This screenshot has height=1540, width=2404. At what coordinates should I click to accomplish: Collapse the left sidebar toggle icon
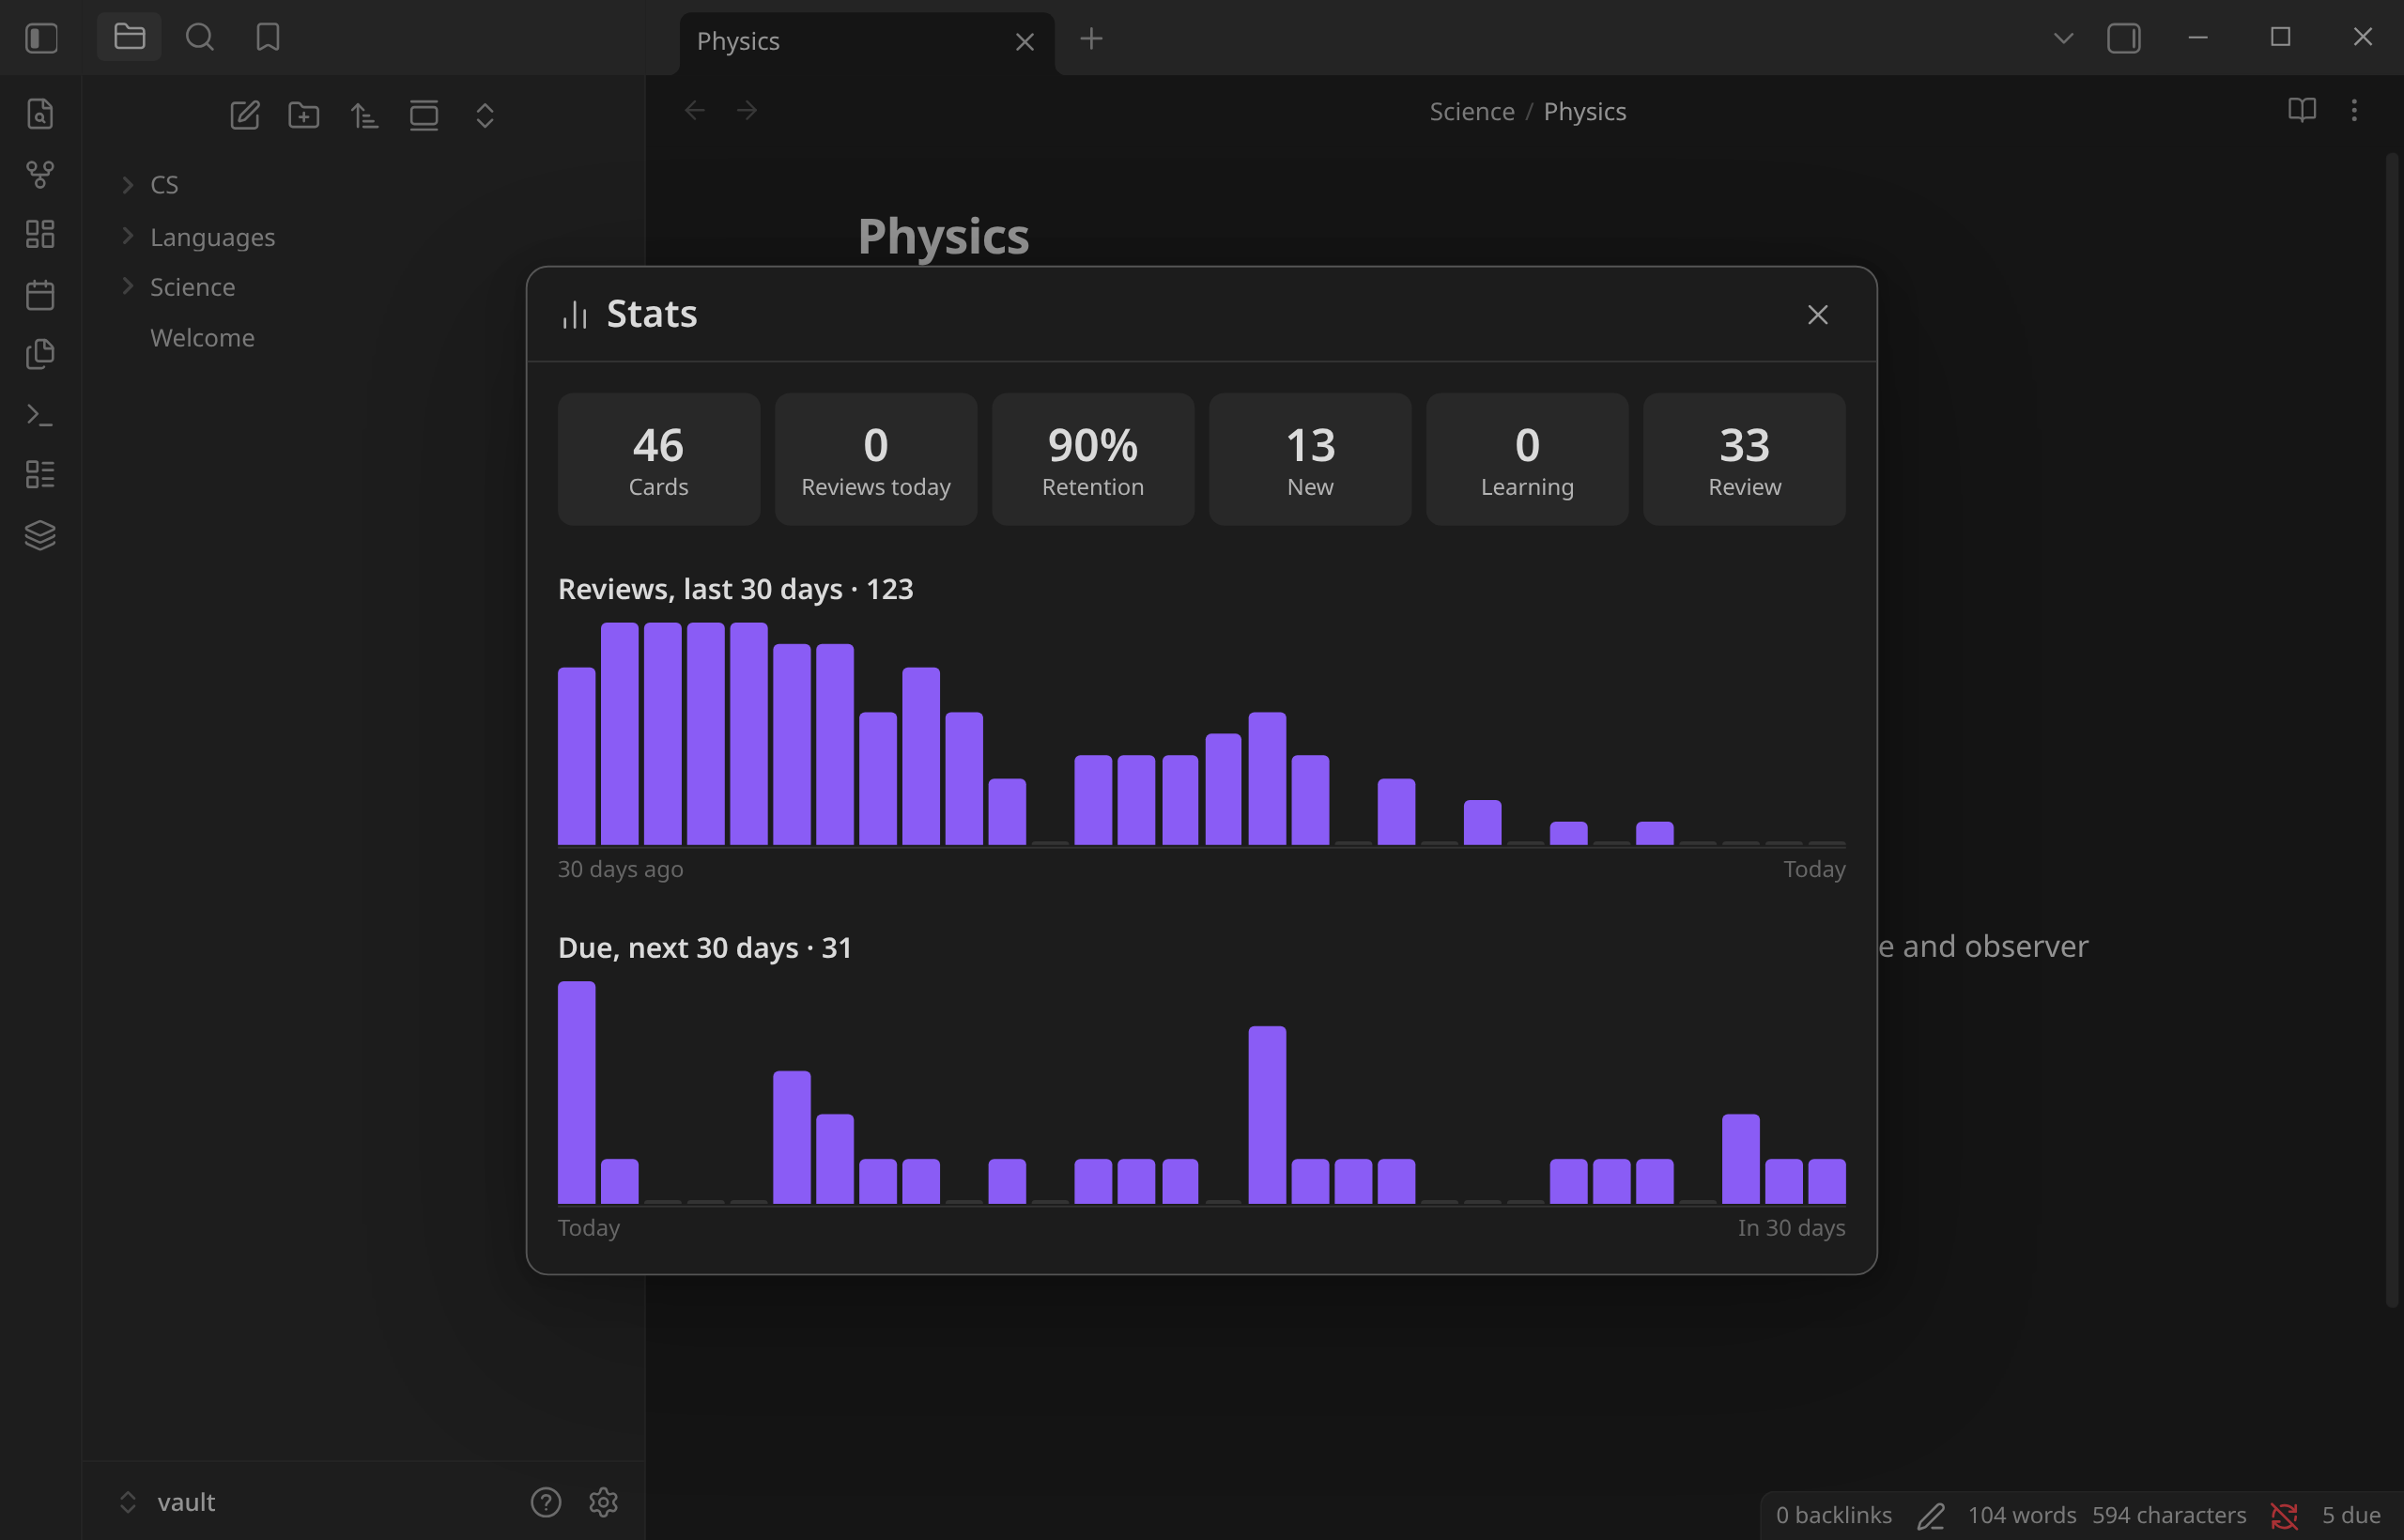(41, 38)
